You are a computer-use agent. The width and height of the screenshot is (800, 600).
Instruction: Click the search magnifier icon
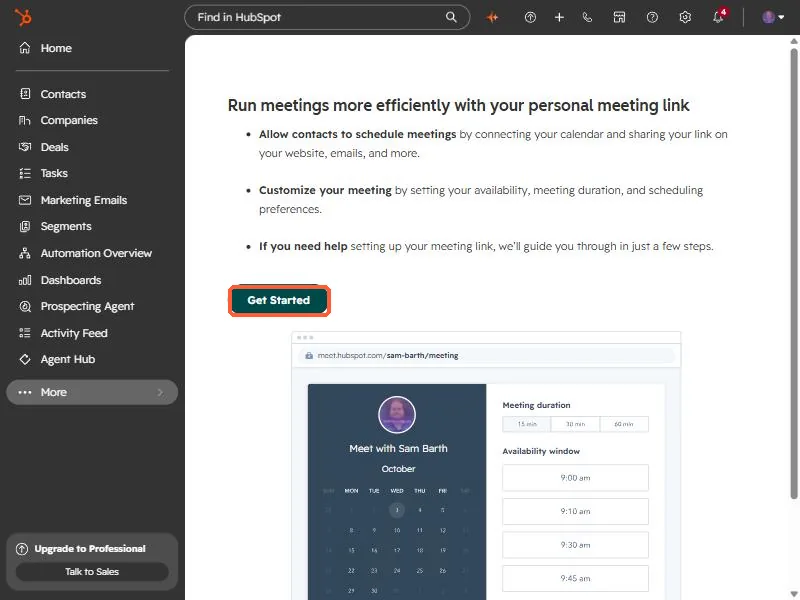pos(451,17)
